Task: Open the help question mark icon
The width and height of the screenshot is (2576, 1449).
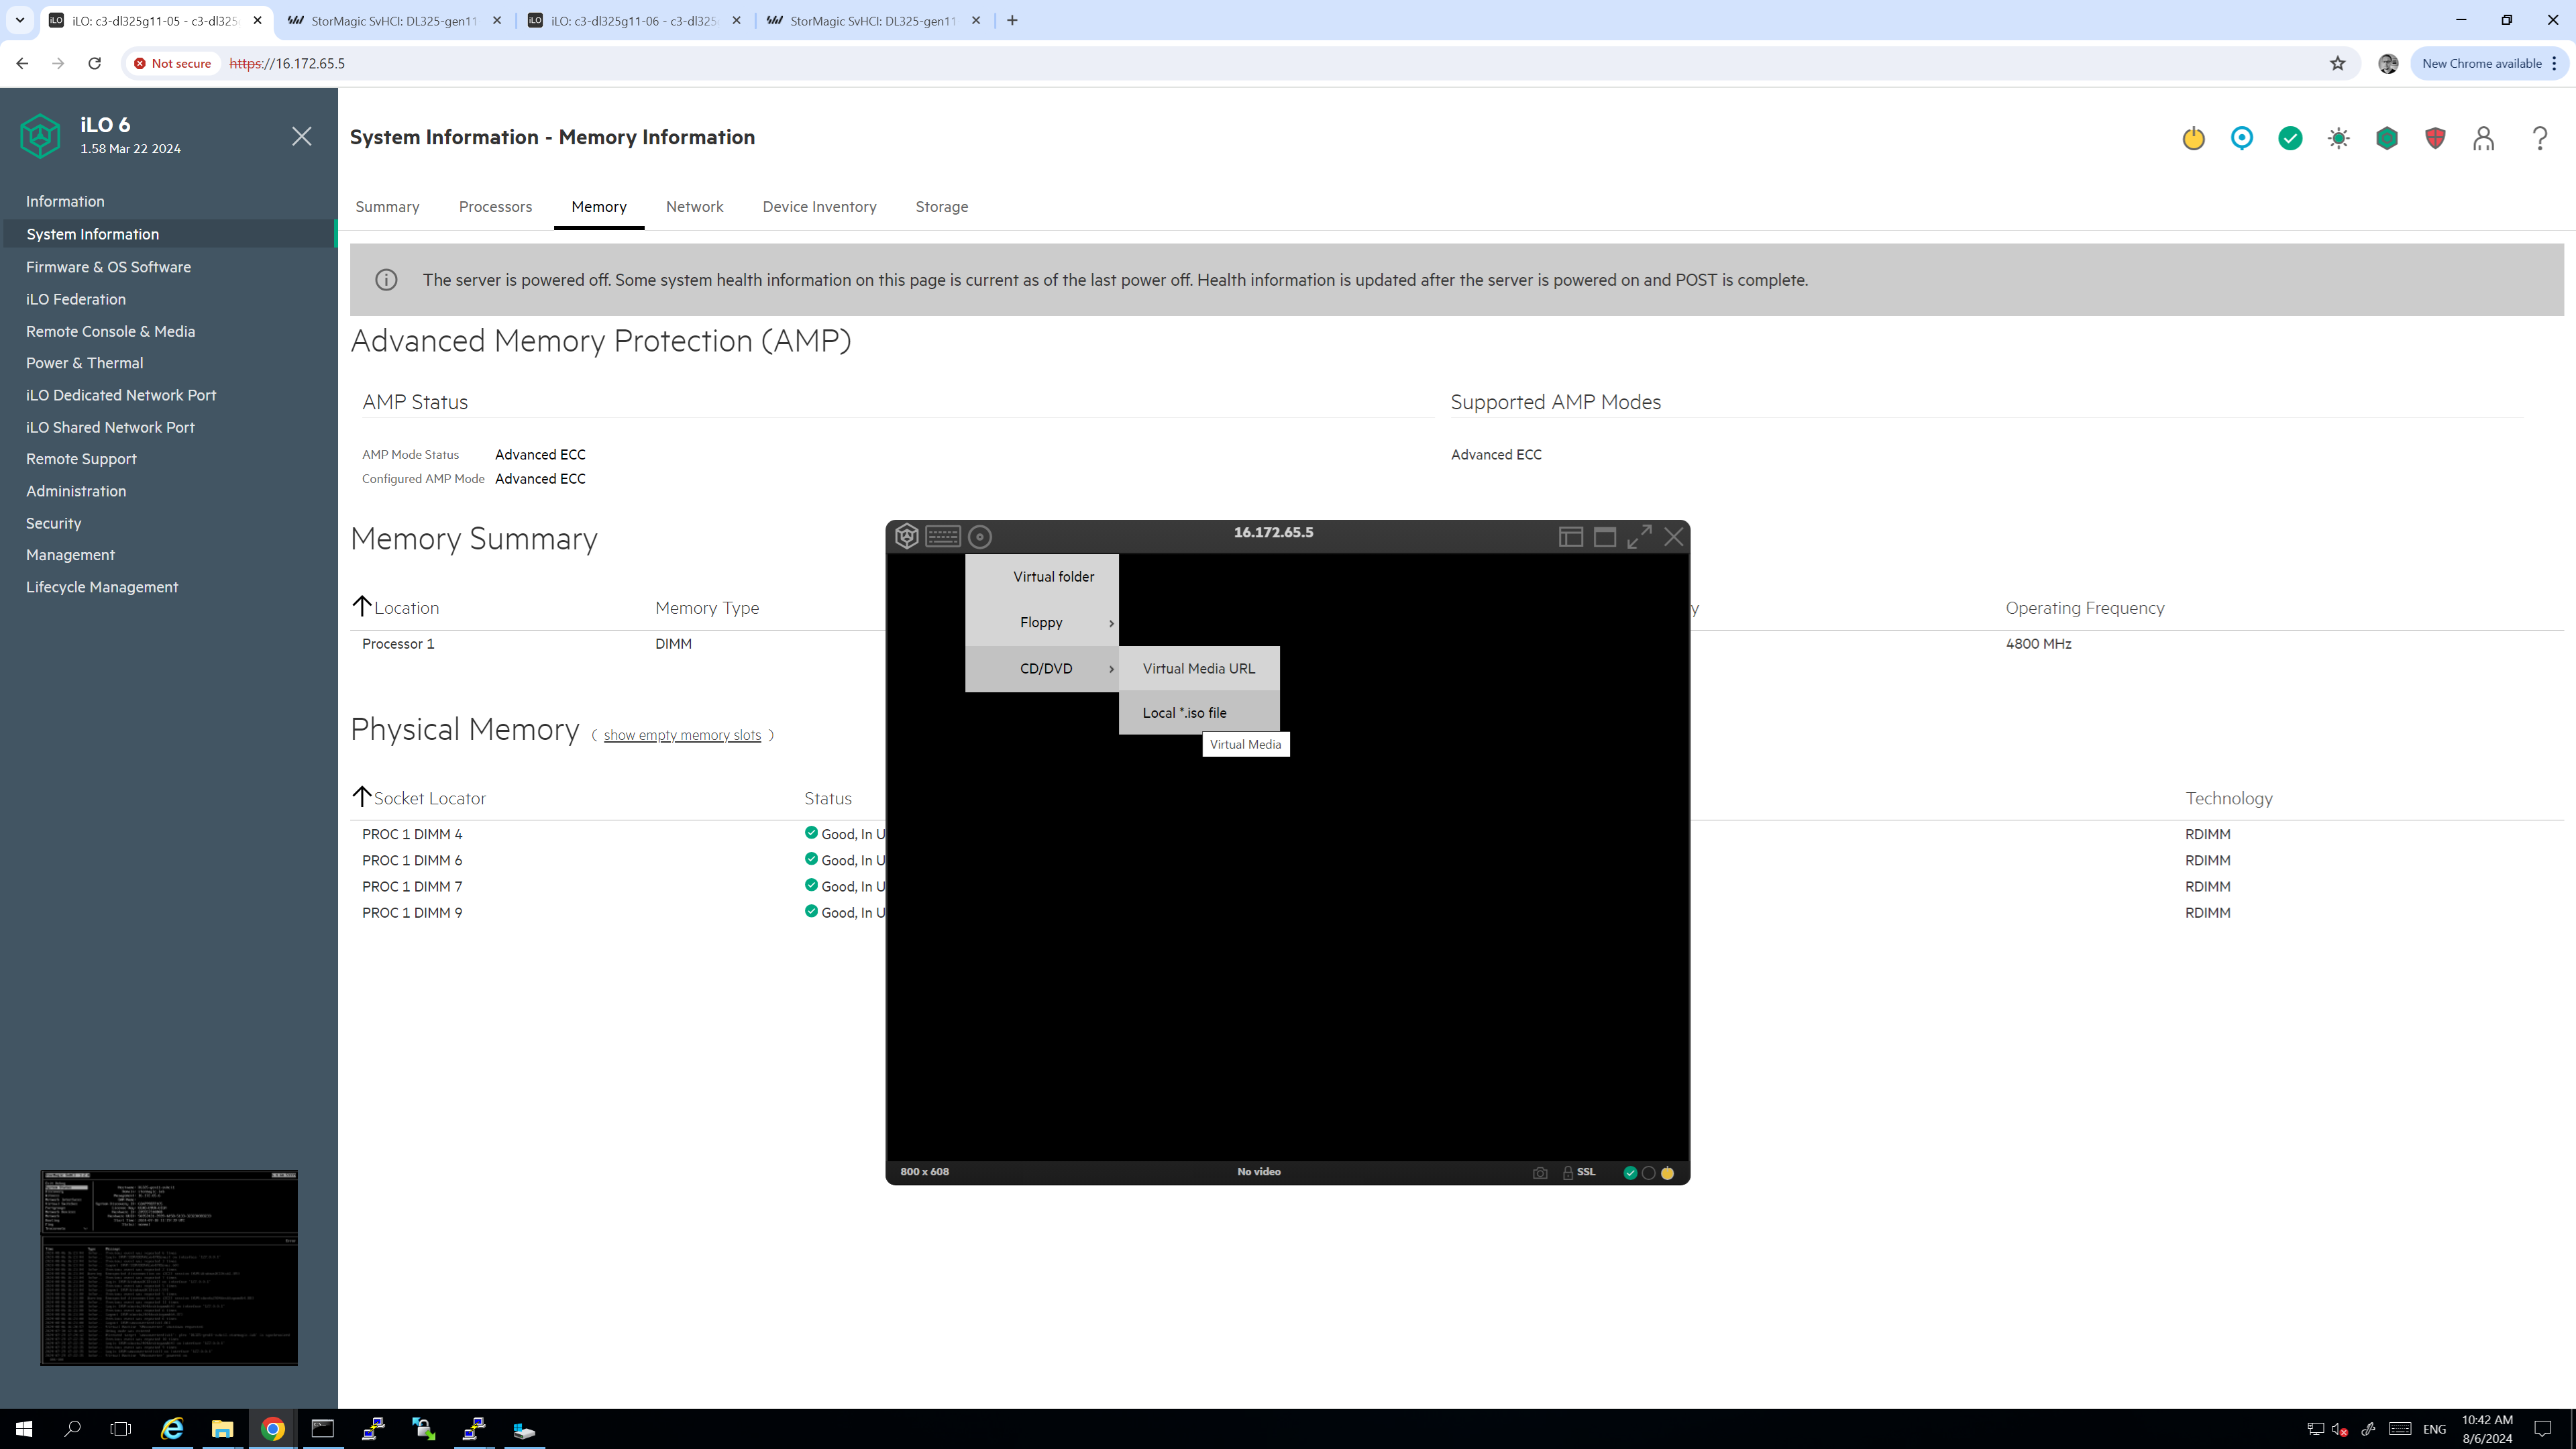Action: tap(2540, 138)
